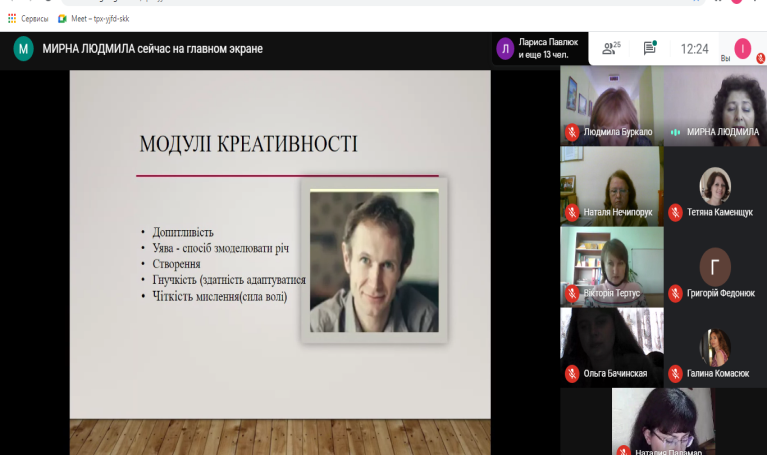Click muted mic icon of Наталя Нечипорук
767x455 pixels.
click(572, 212)
